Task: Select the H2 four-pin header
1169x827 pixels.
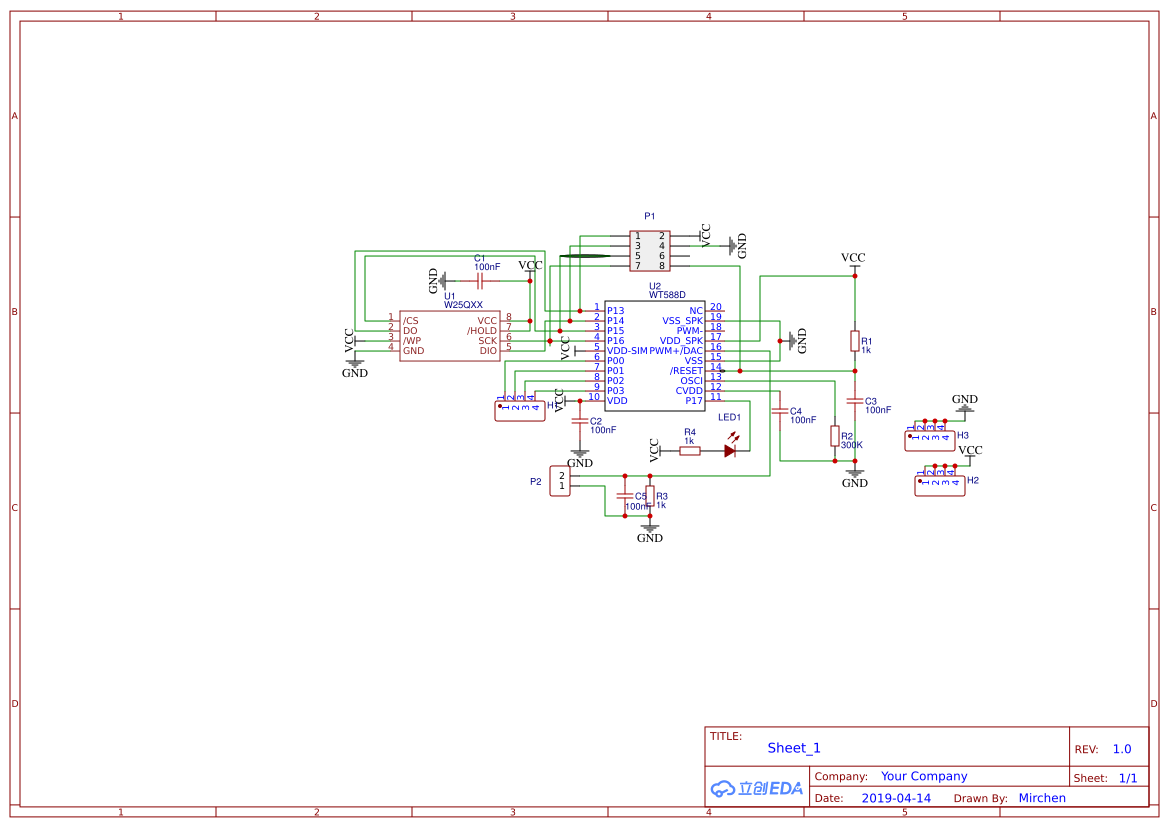Action: pyautogui.click(x=940, y=486)
